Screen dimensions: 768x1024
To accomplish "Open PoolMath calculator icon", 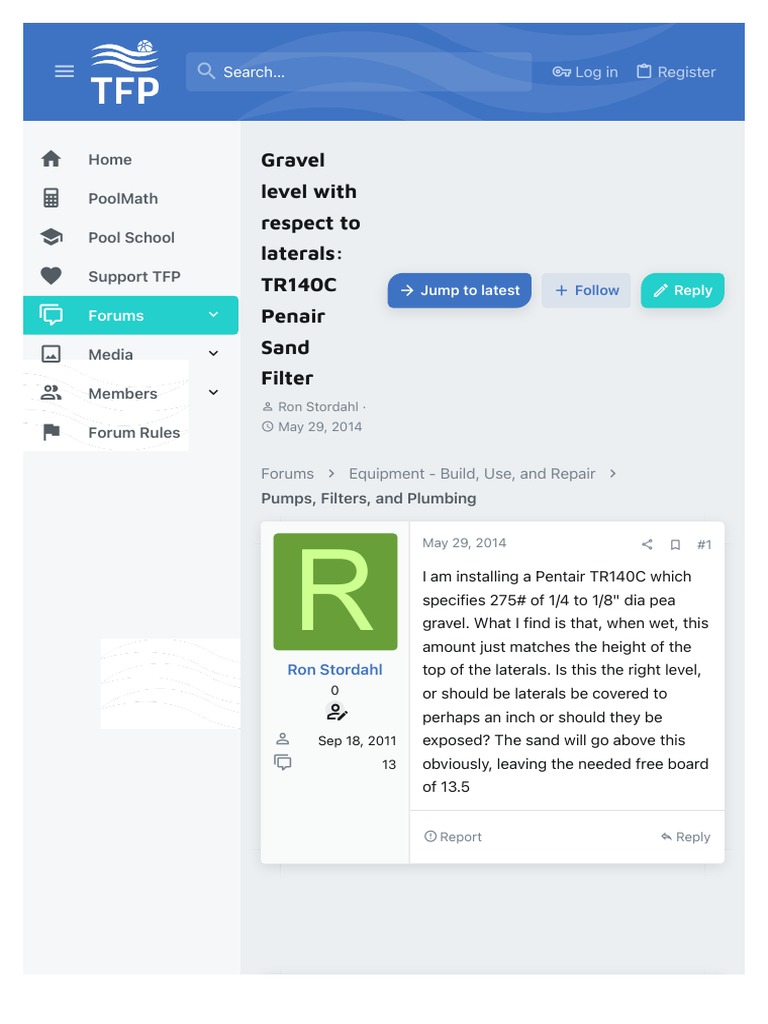I will (x=51, y=198).
